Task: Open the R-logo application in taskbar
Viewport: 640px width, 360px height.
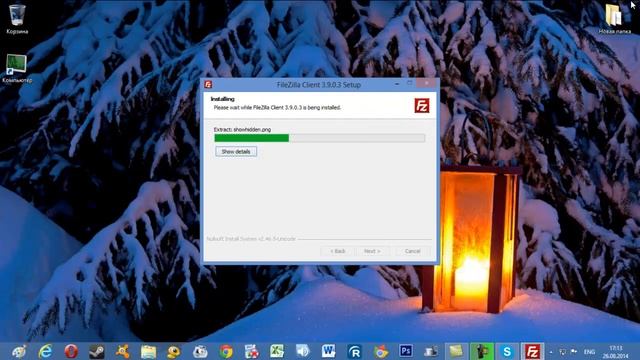Action: [x=354, y=351]
